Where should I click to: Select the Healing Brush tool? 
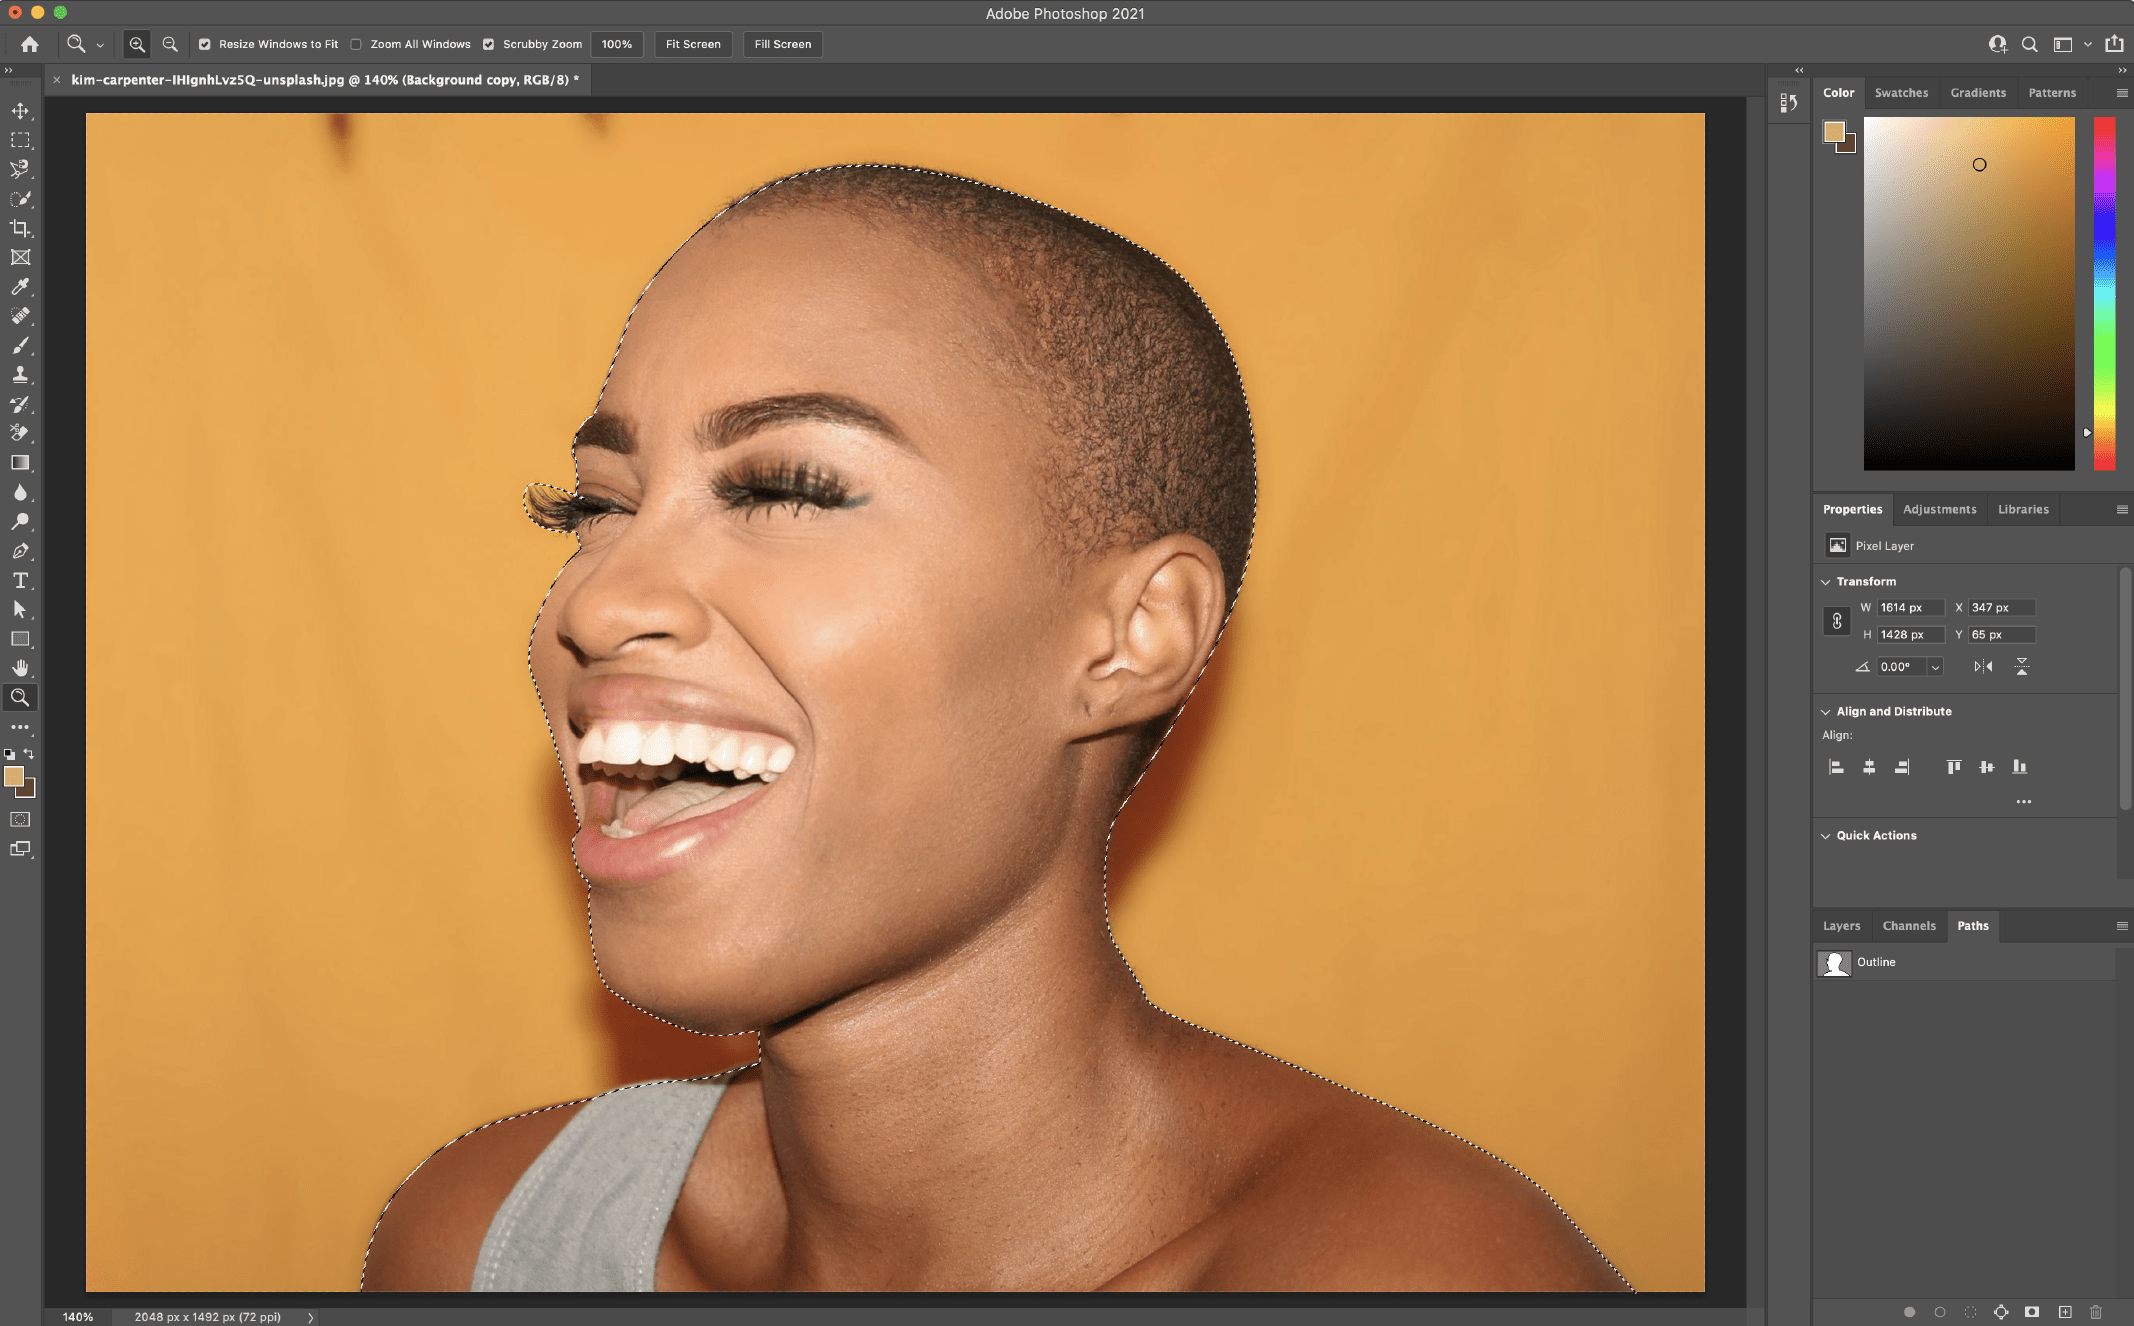pyautogui.click(x=21, y=316)
